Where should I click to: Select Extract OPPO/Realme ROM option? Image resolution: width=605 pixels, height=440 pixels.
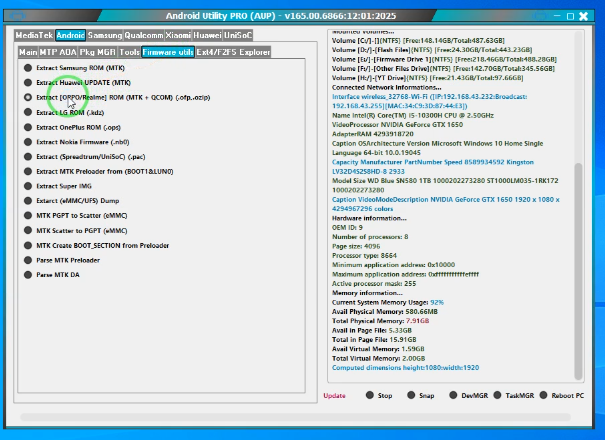117,97
